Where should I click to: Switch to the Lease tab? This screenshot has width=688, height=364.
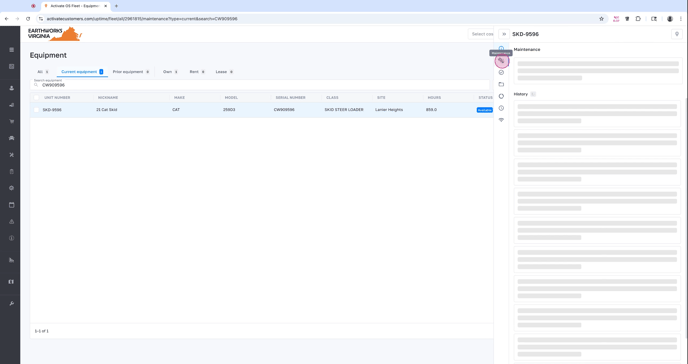pos(224,71)
